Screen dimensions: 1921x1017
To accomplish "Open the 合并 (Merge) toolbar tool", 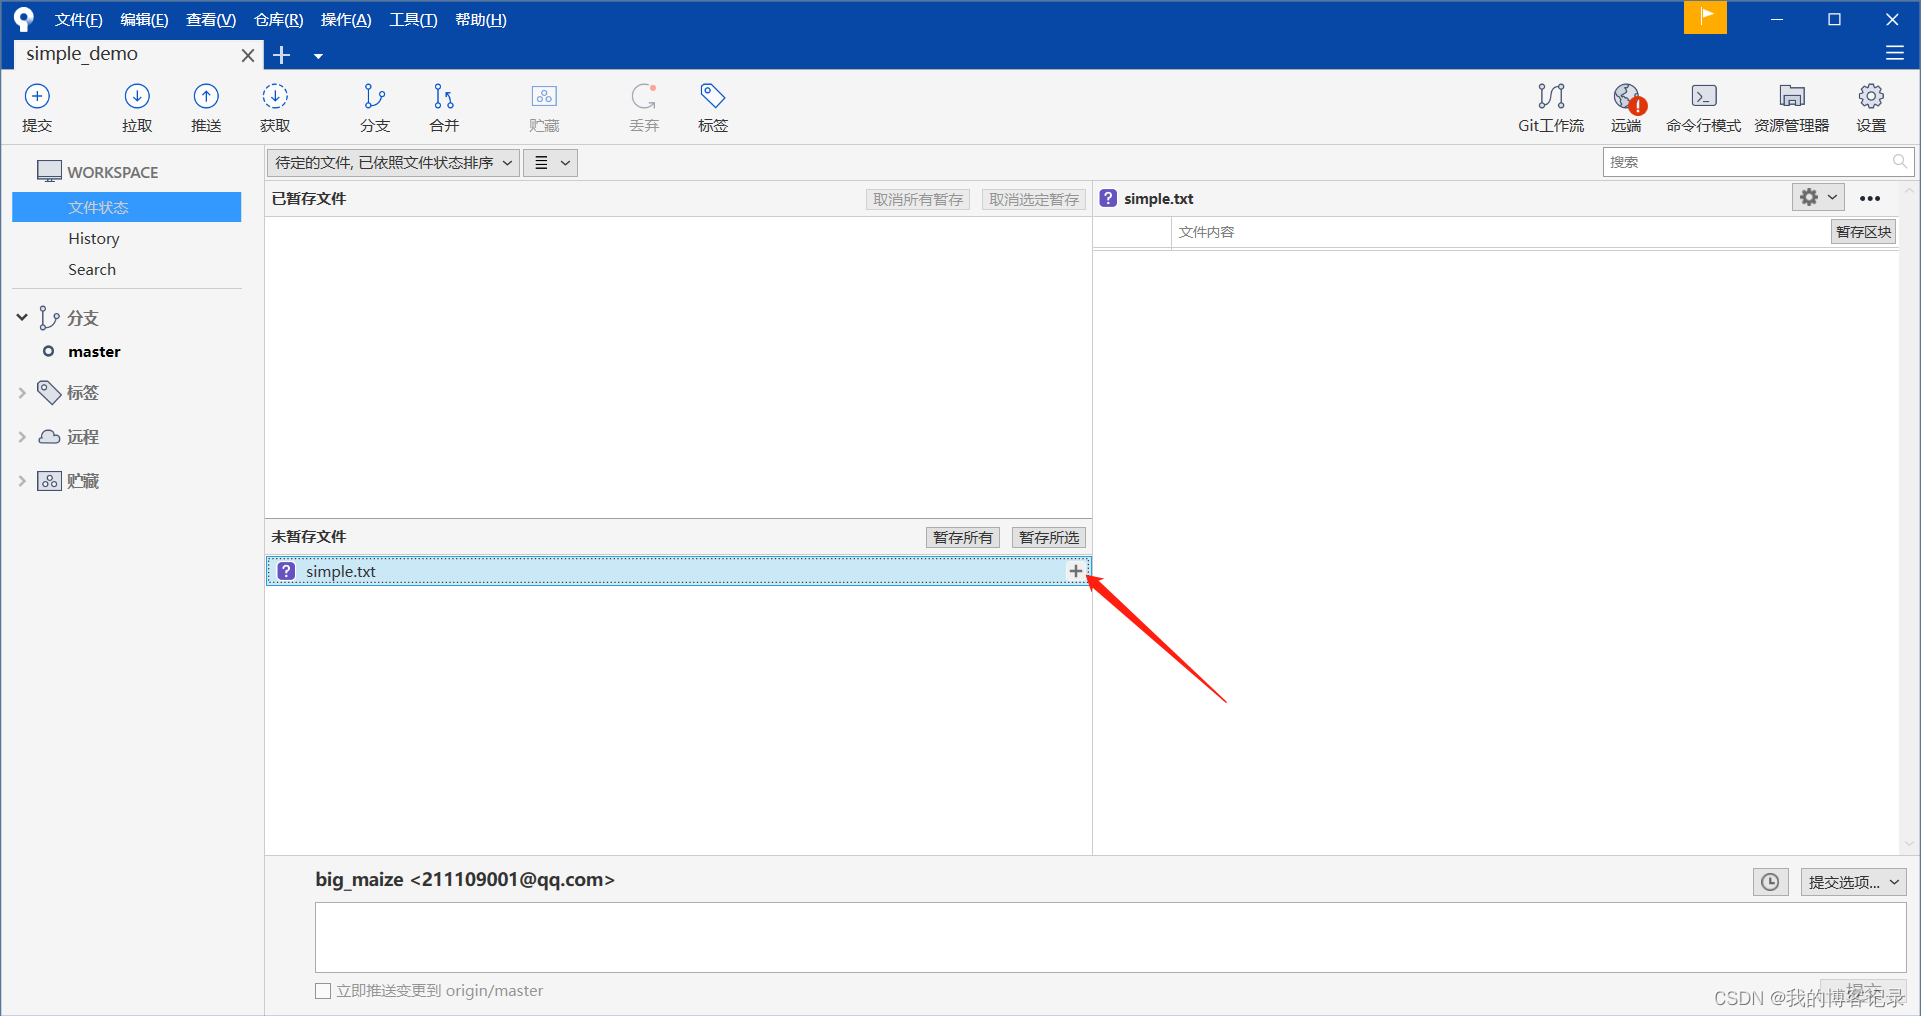I will point(444,107).
